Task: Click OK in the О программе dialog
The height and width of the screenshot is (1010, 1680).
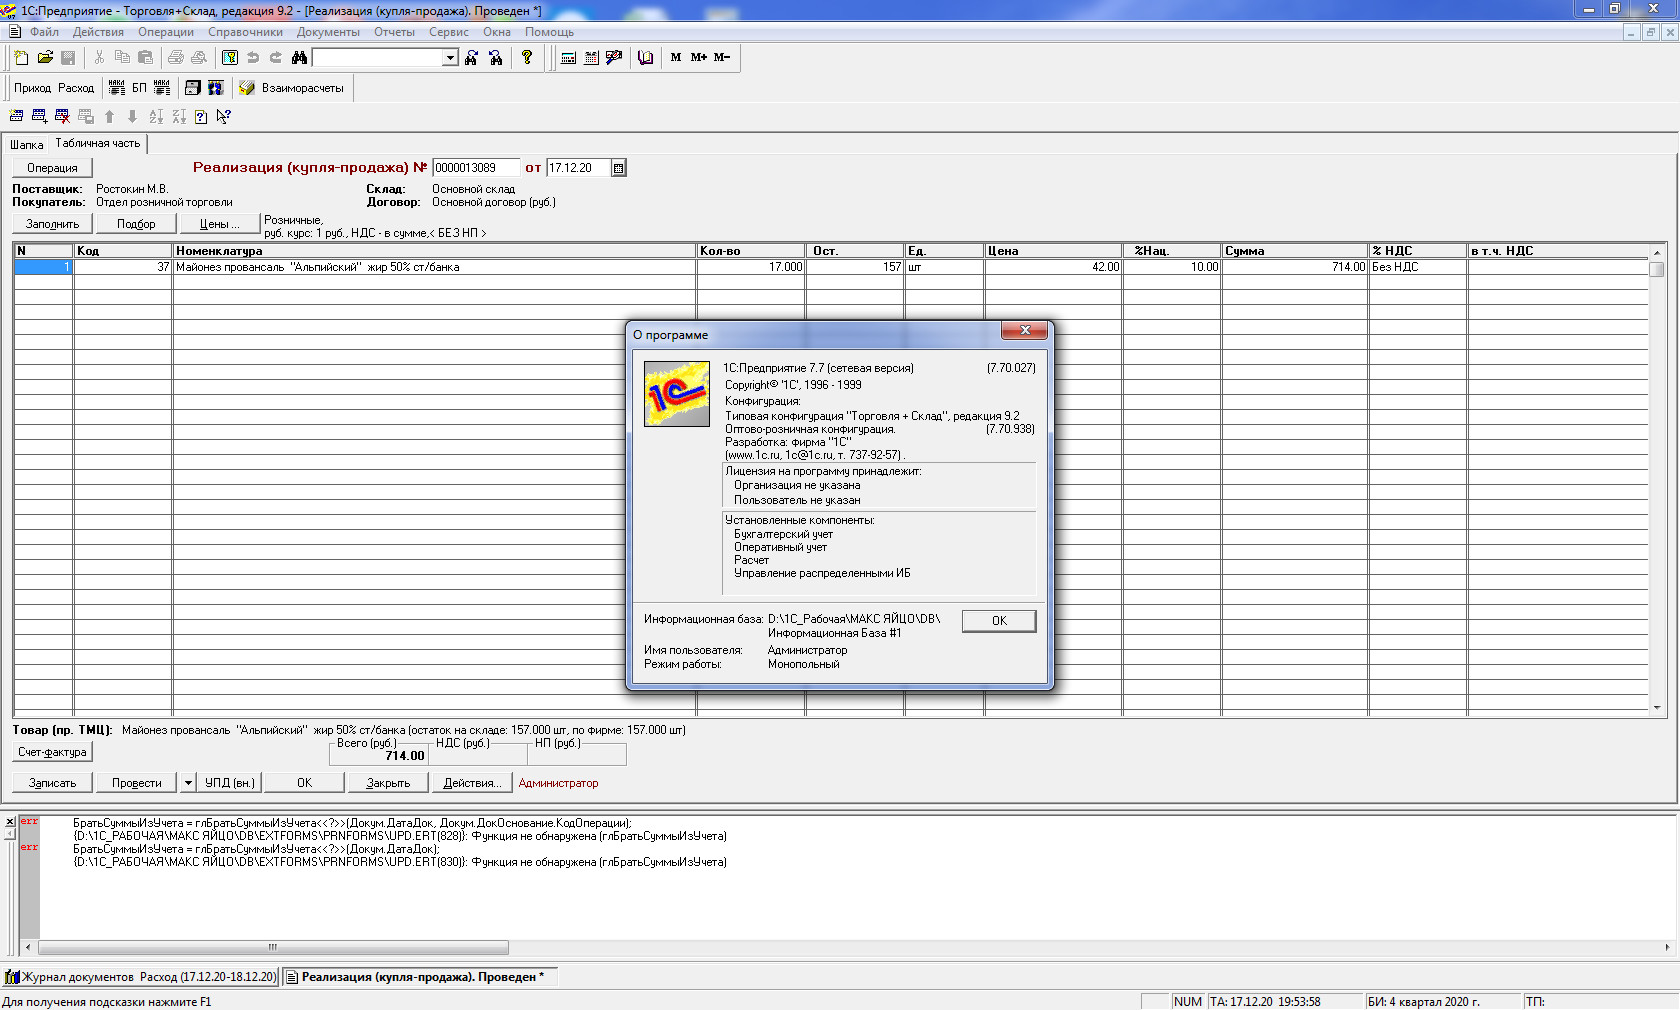Action: coord(999,621)
